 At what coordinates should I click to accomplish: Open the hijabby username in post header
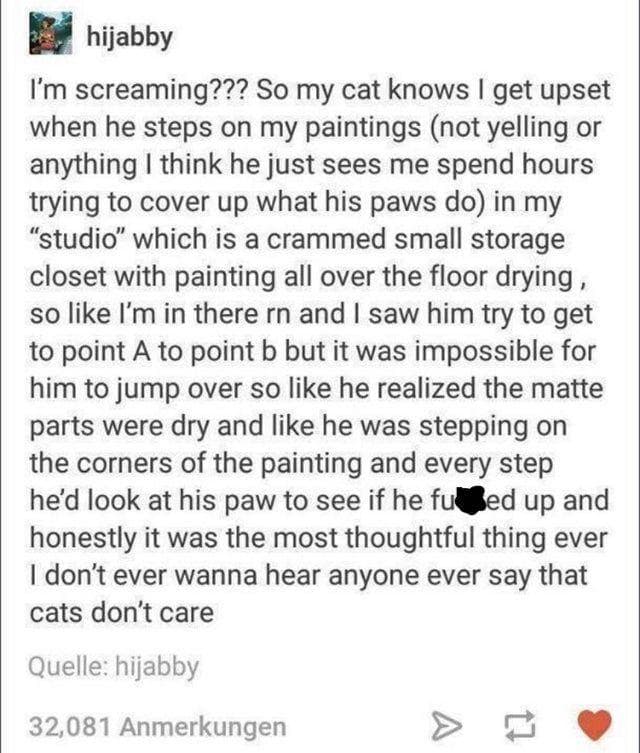click(x=130, y=36)
